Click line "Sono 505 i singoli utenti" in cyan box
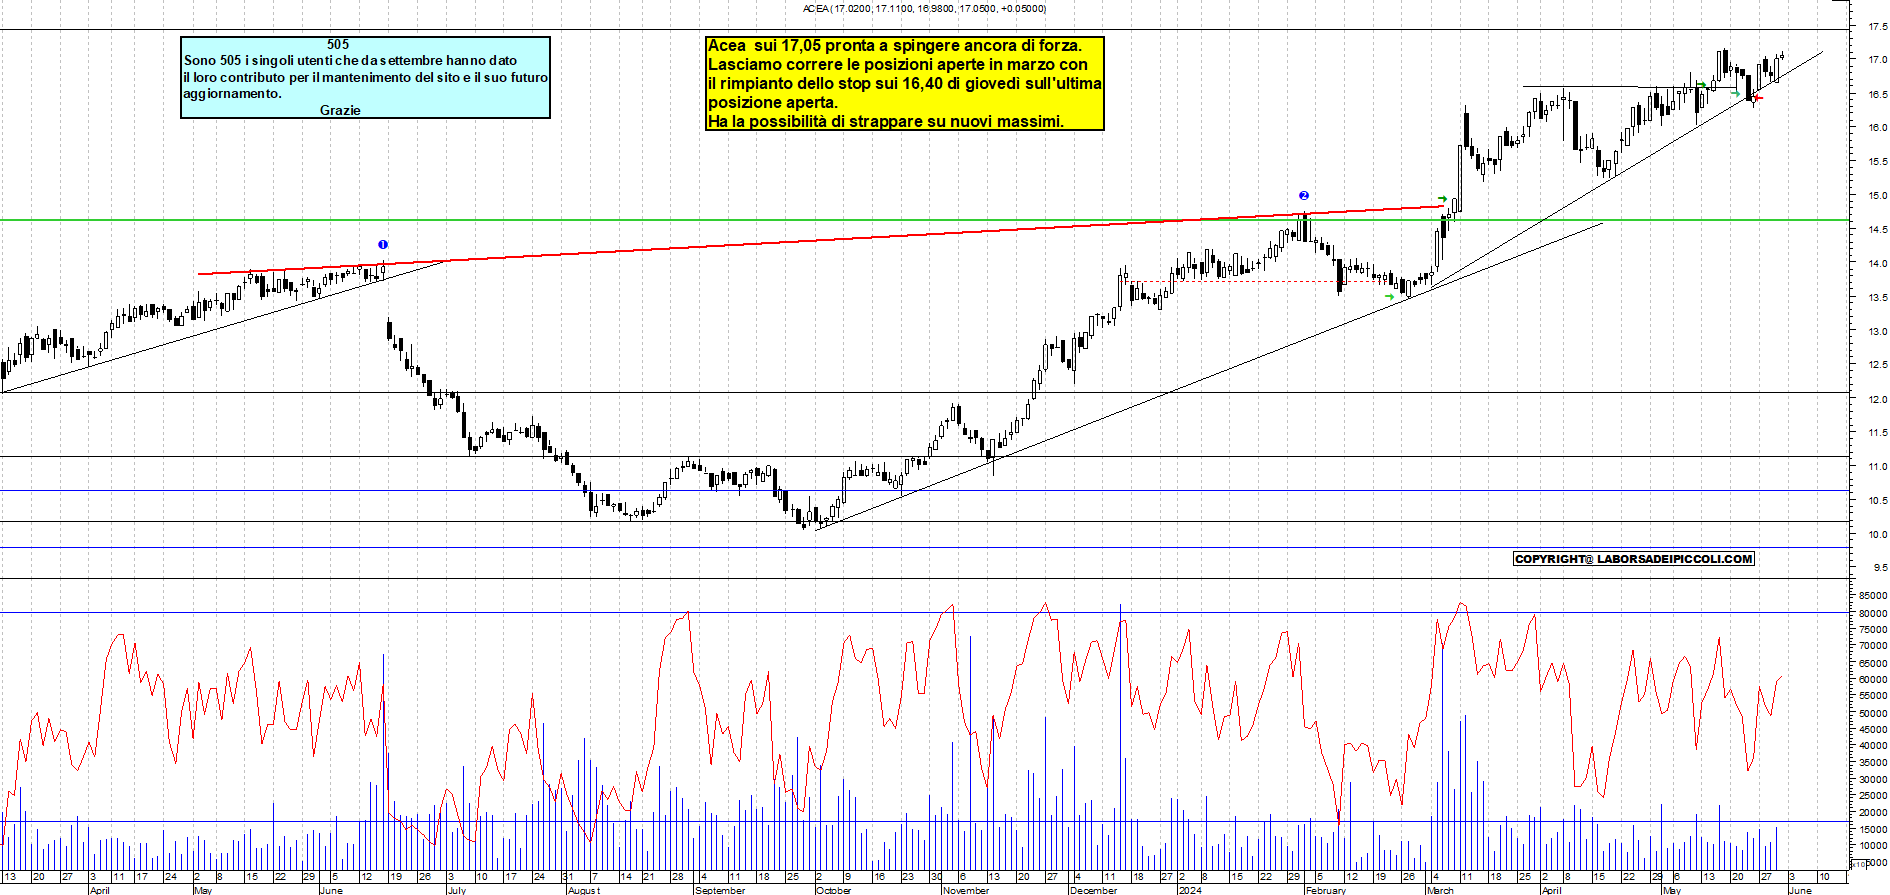 click(350, 60)
